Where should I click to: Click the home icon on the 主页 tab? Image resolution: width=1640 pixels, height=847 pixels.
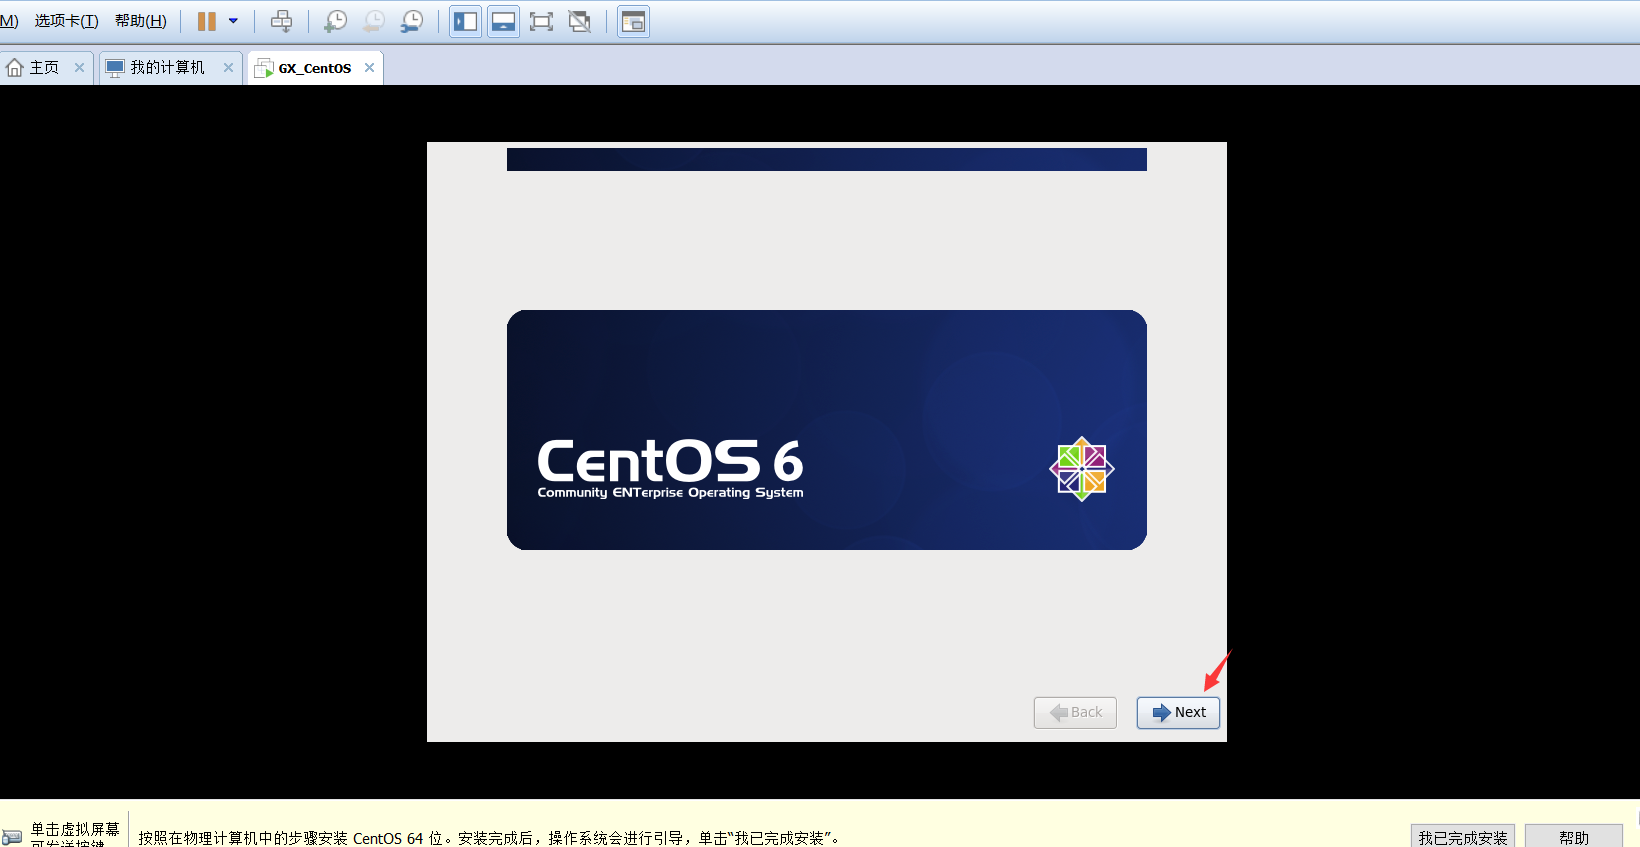(15, 68)
